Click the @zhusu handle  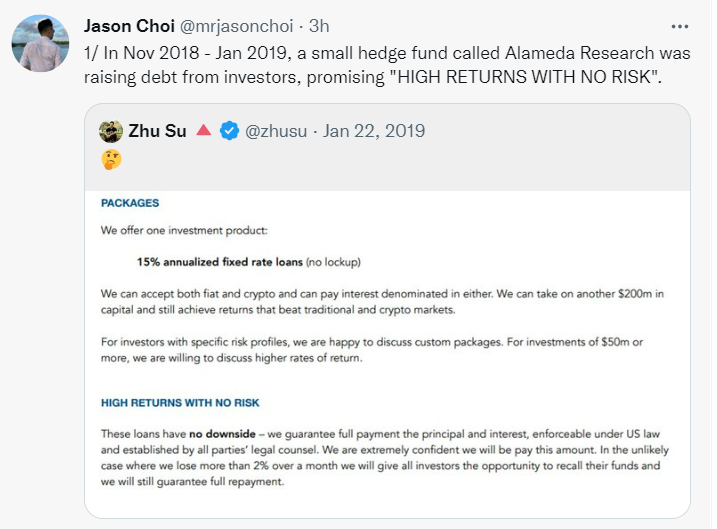tap(281, 131)
